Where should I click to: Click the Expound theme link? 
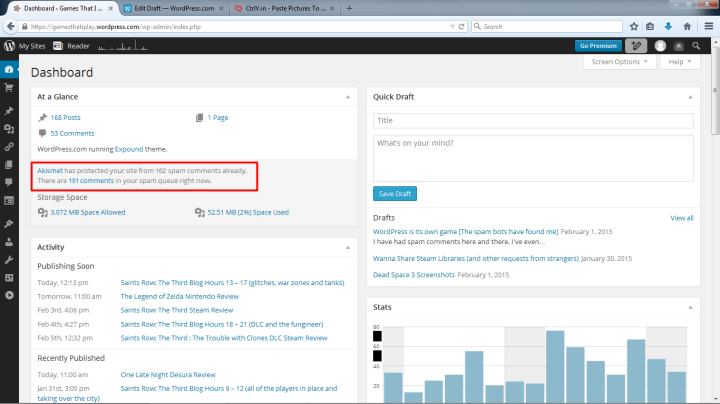[129, 149]
